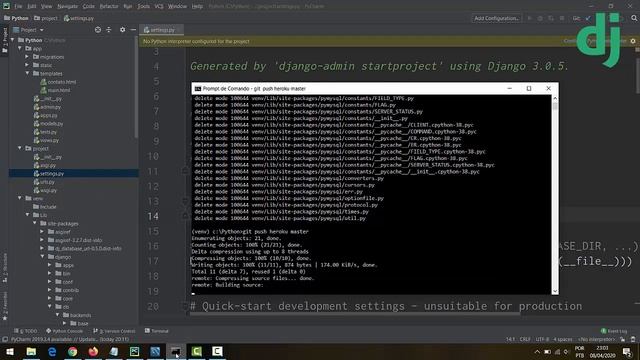Collapse the django folder in tree
Screen dimensions: 640x360
click(42, 257)
